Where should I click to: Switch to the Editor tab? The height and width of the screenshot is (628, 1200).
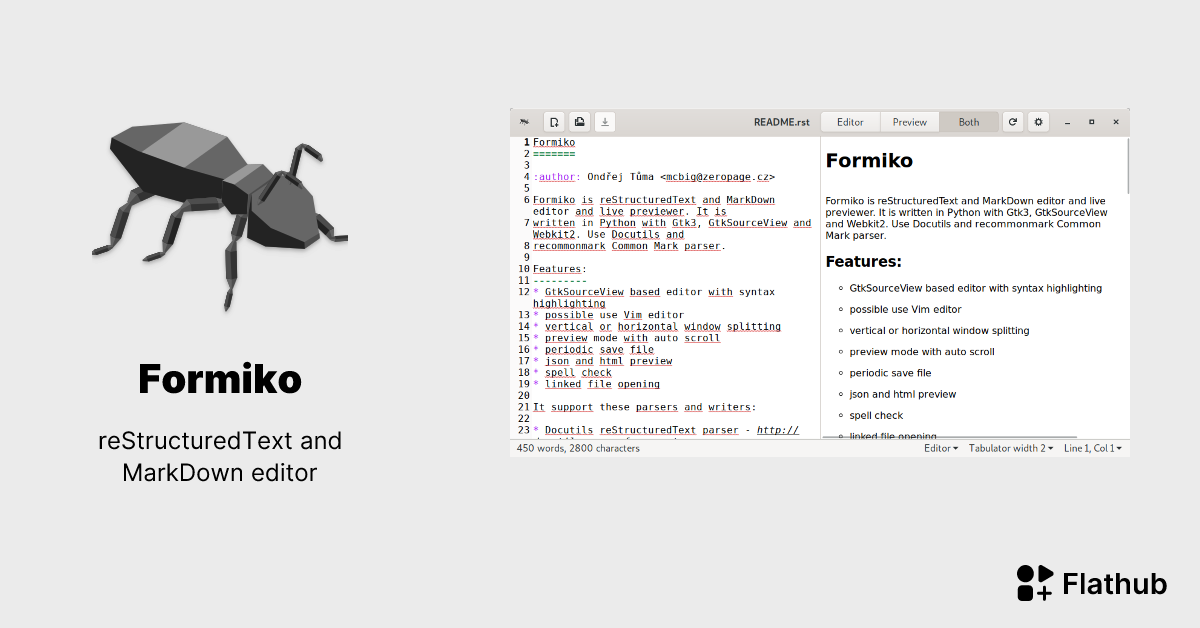850,121
